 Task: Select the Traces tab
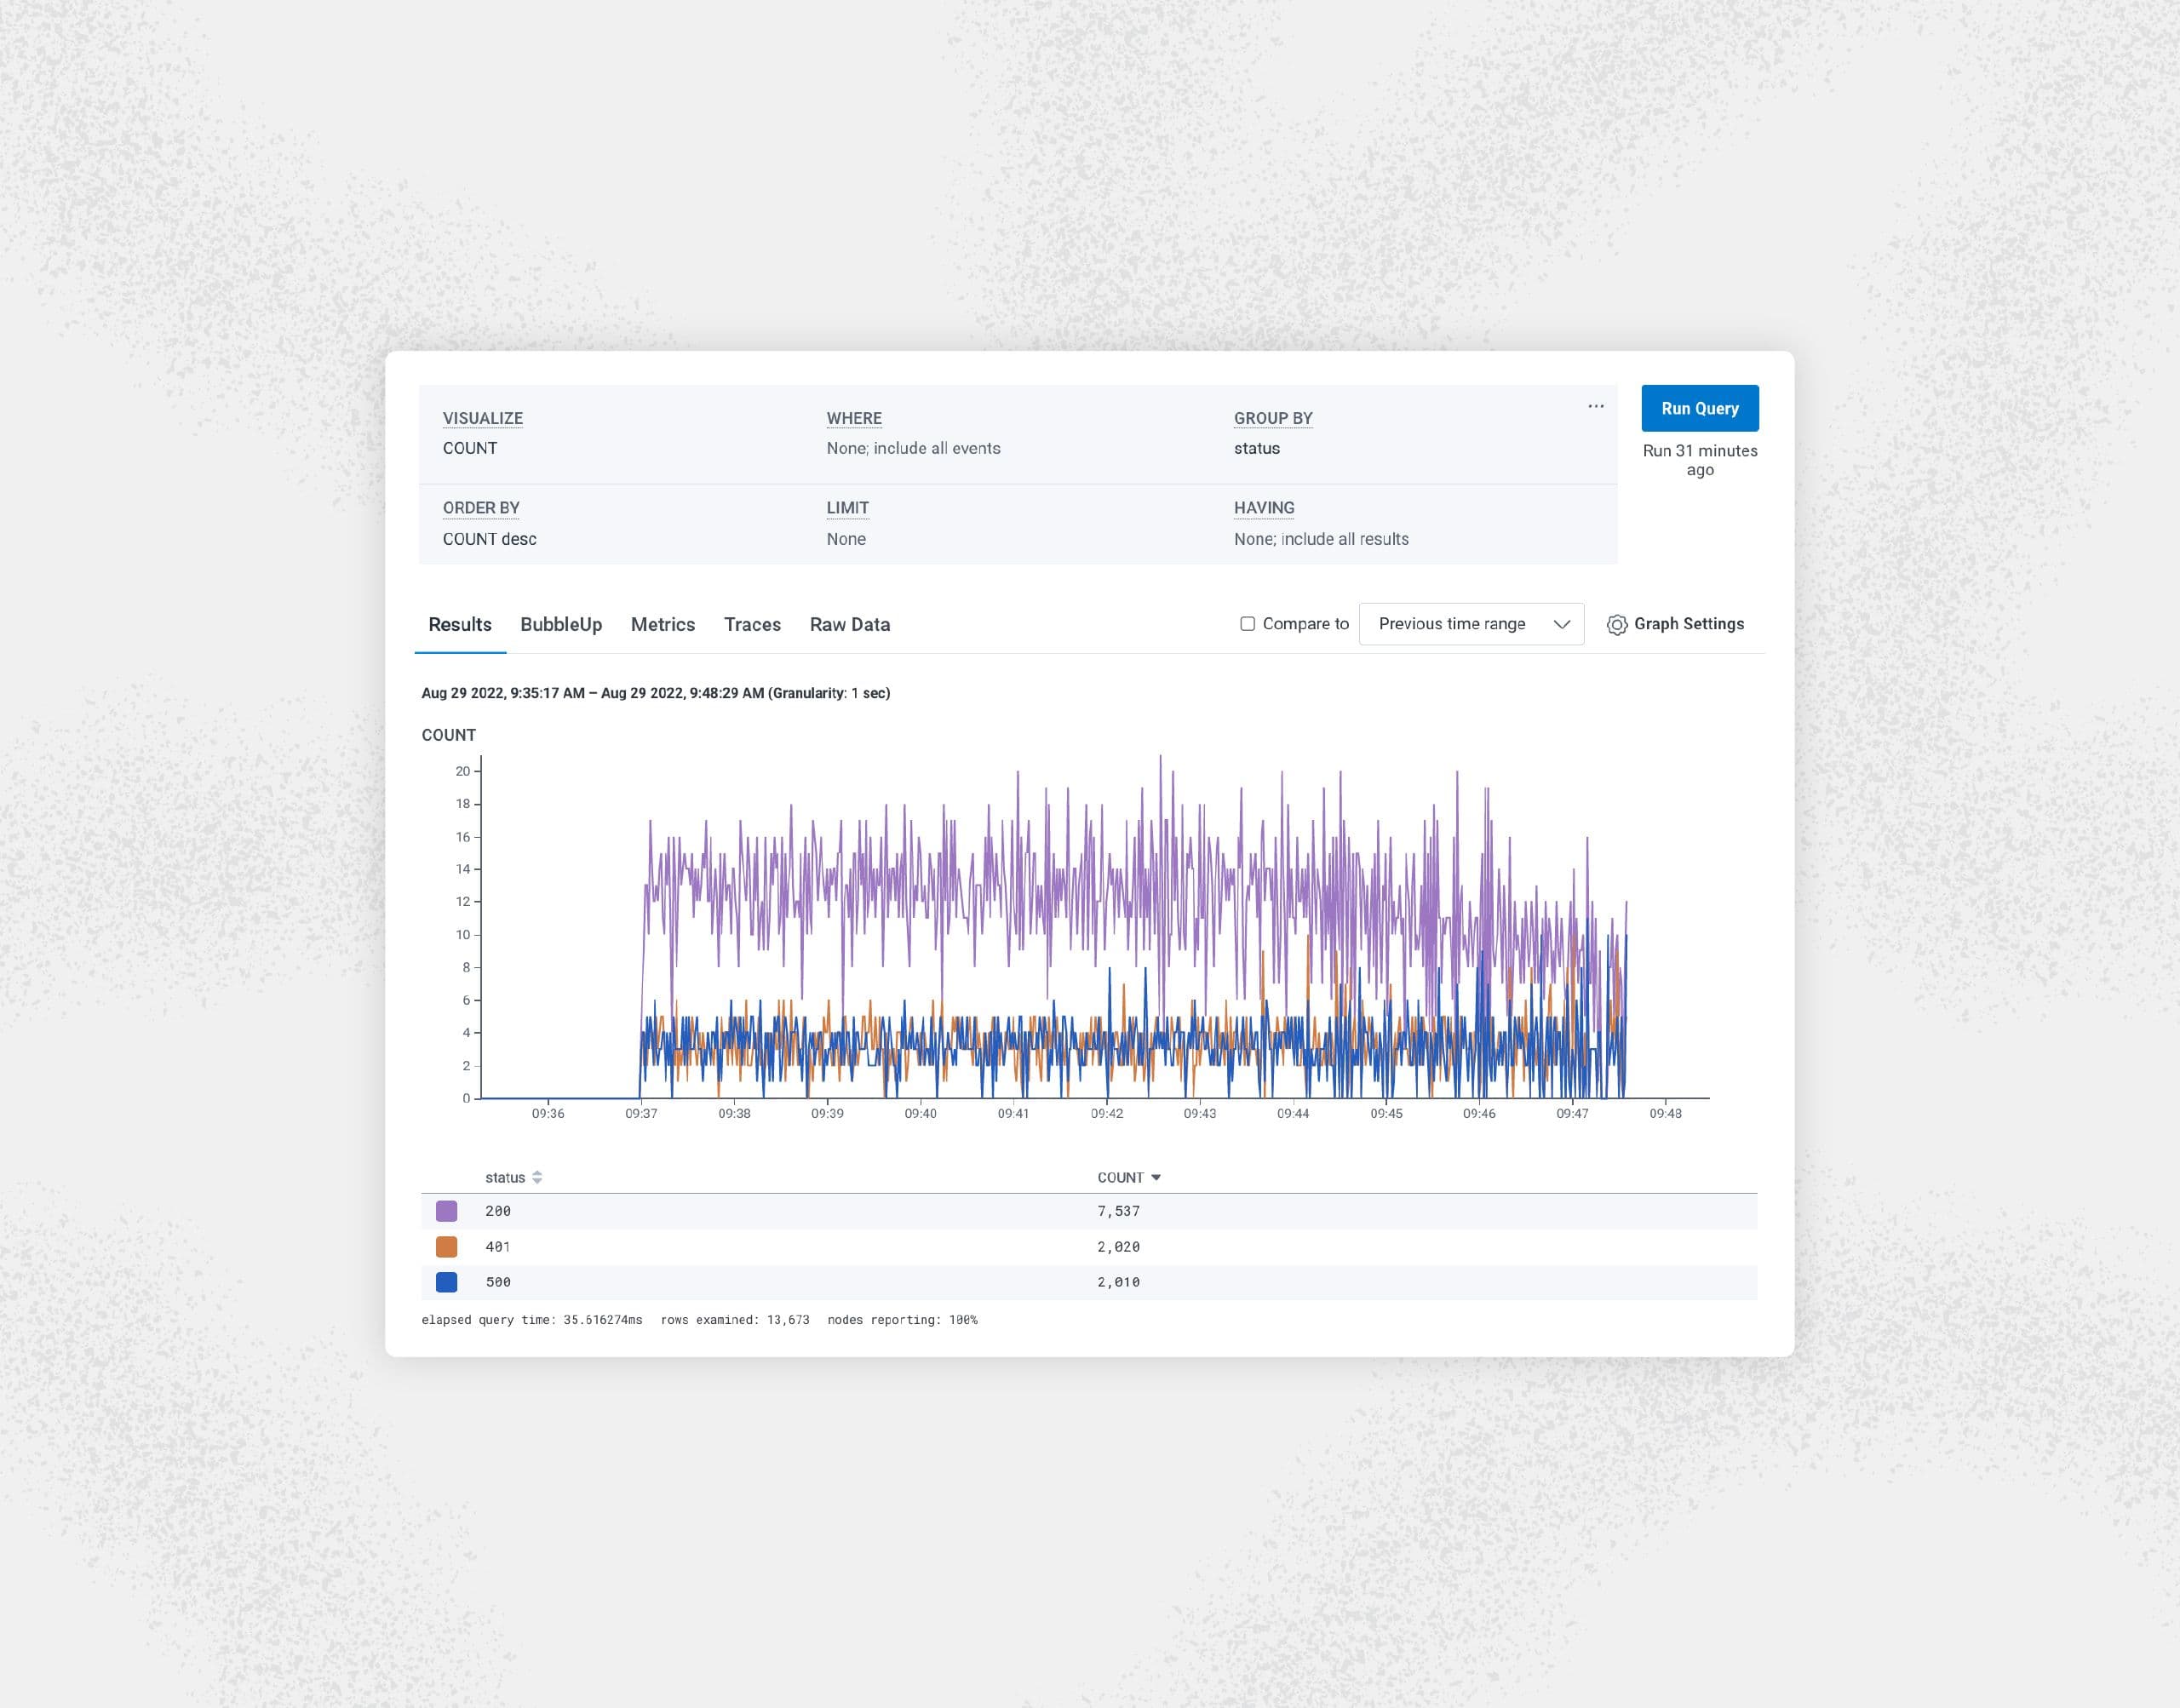coord(752,624)
